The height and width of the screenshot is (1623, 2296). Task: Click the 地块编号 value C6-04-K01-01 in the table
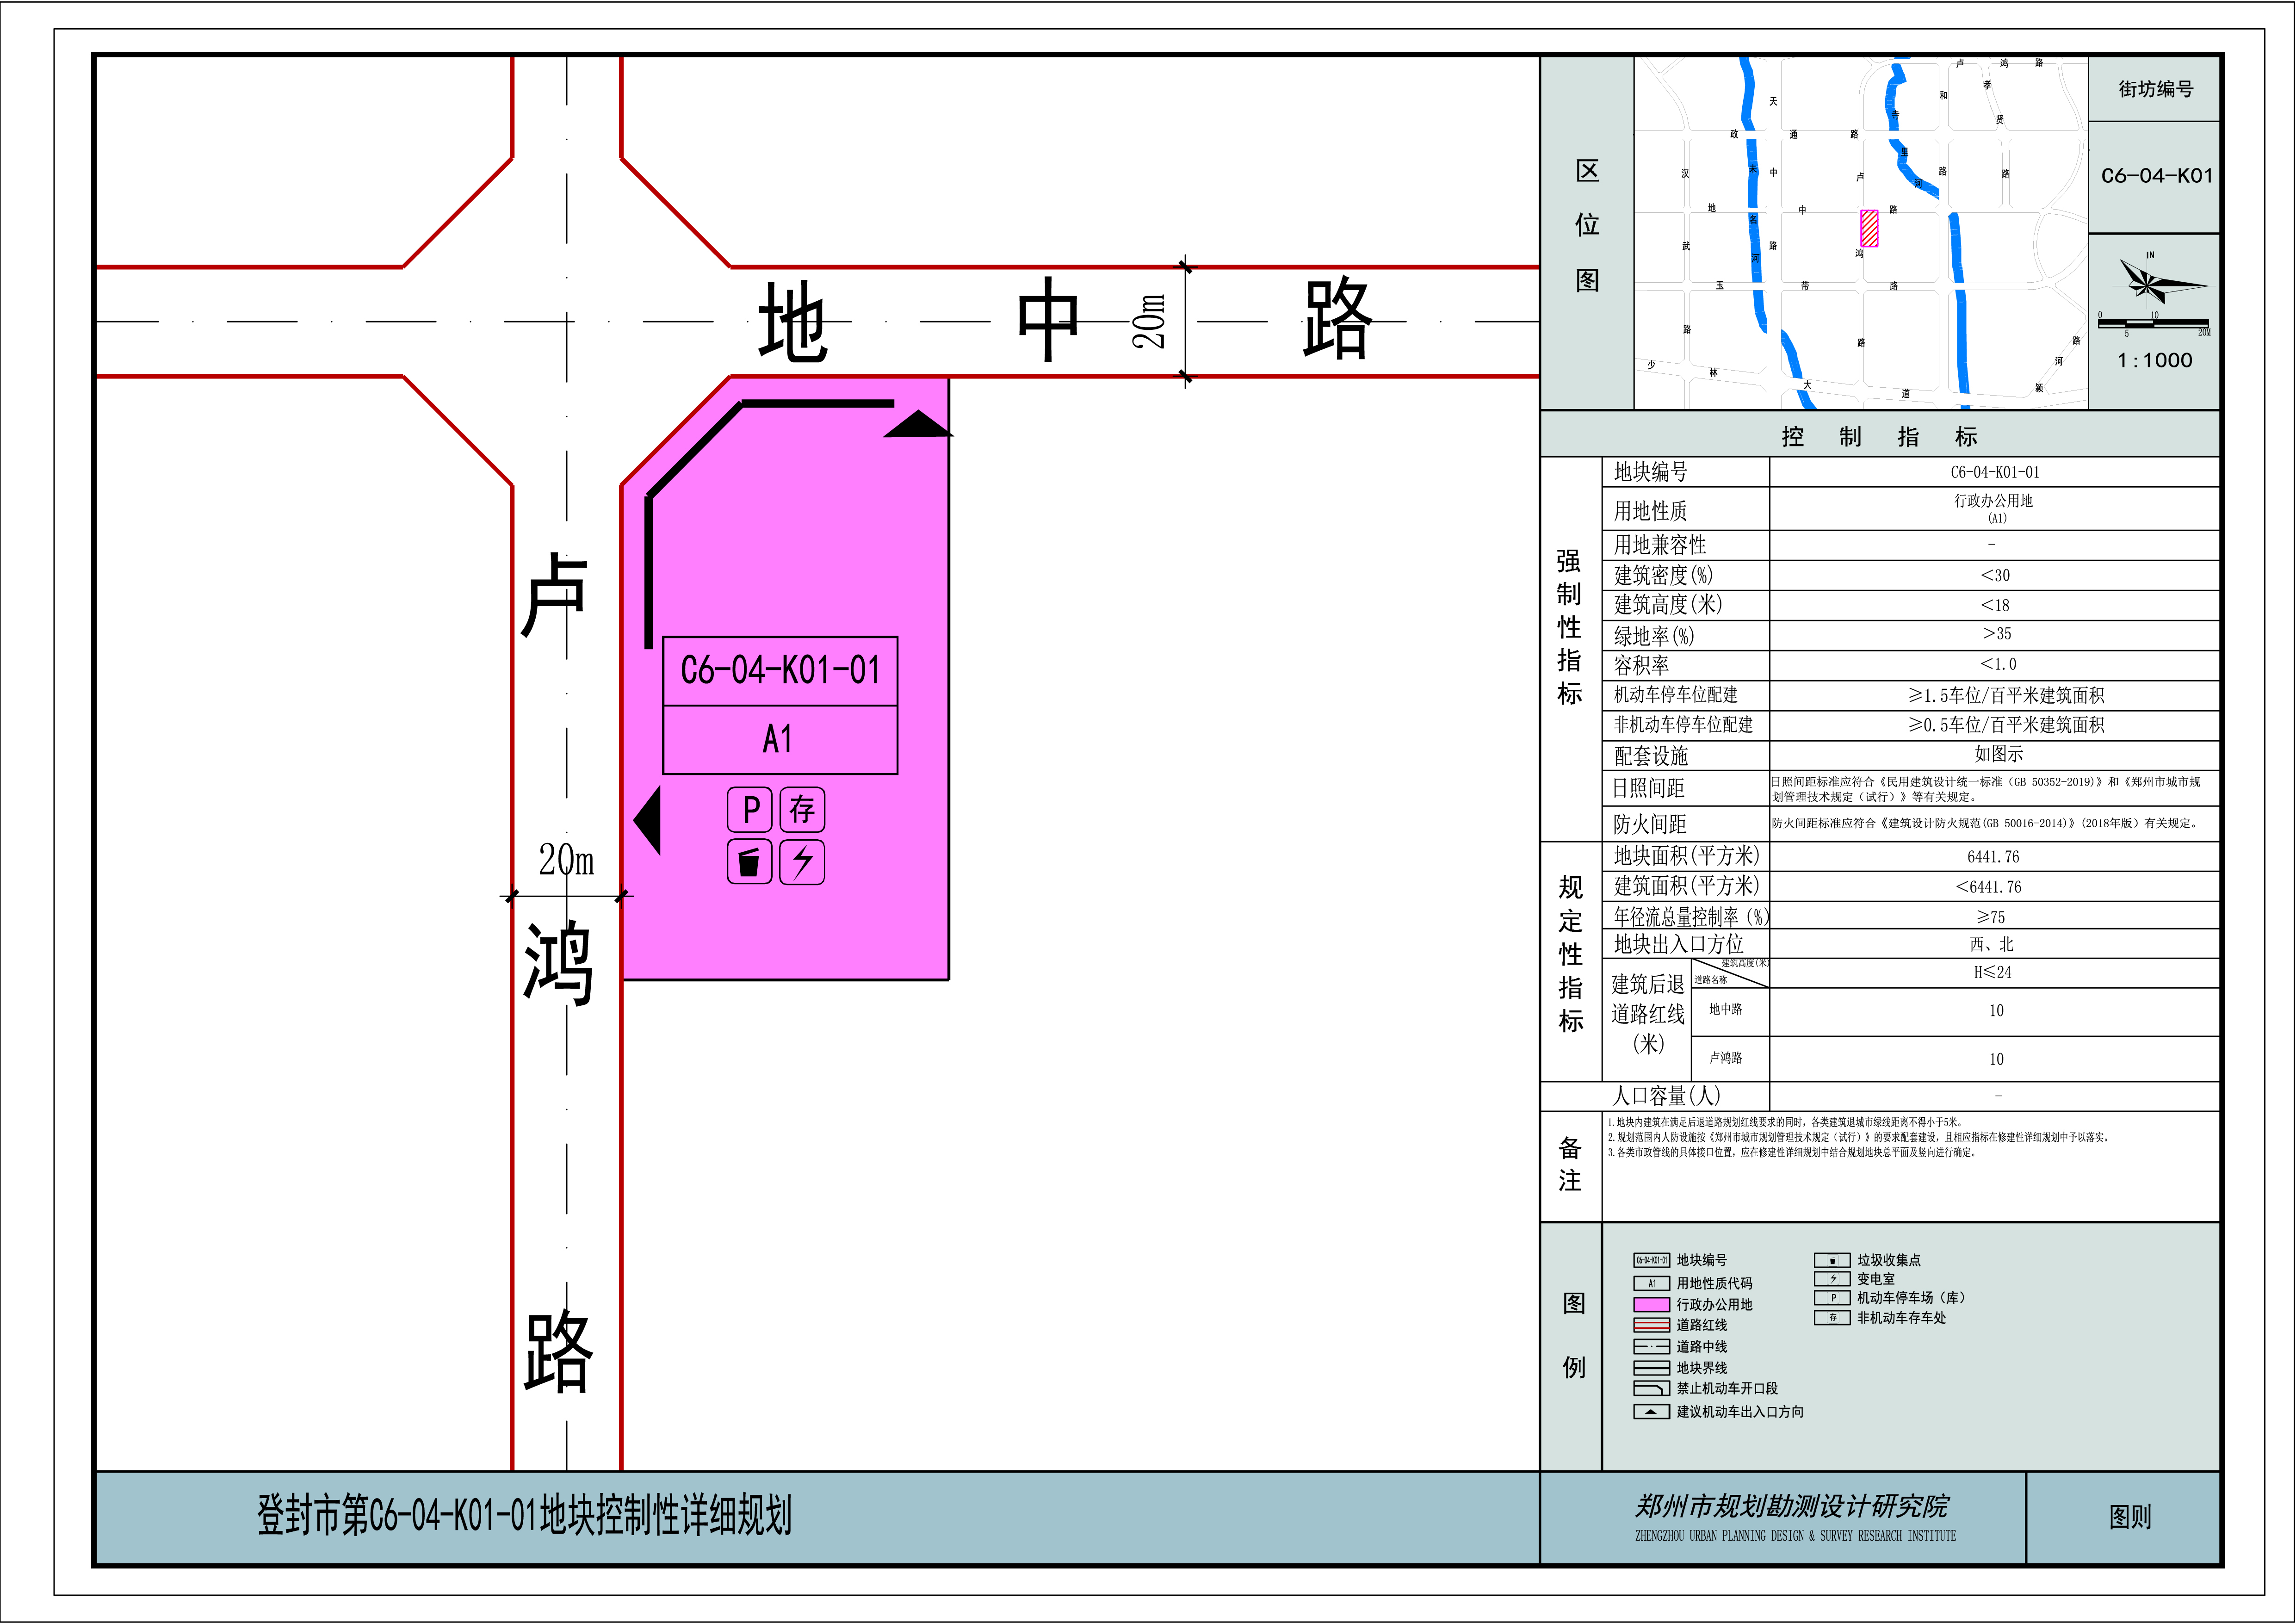(1994, 472)
